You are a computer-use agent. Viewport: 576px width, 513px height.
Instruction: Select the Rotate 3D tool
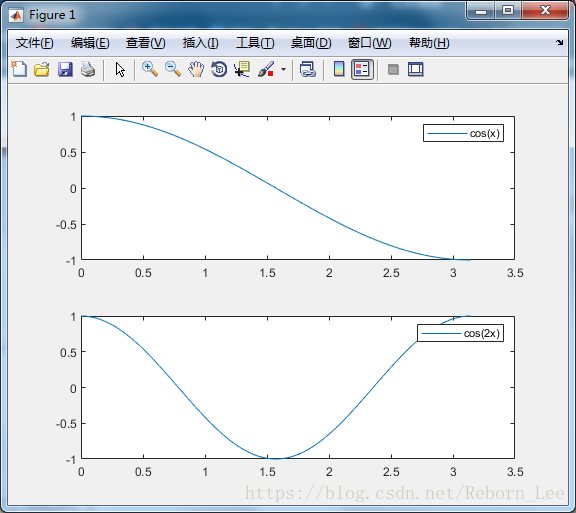coord(219,69)
